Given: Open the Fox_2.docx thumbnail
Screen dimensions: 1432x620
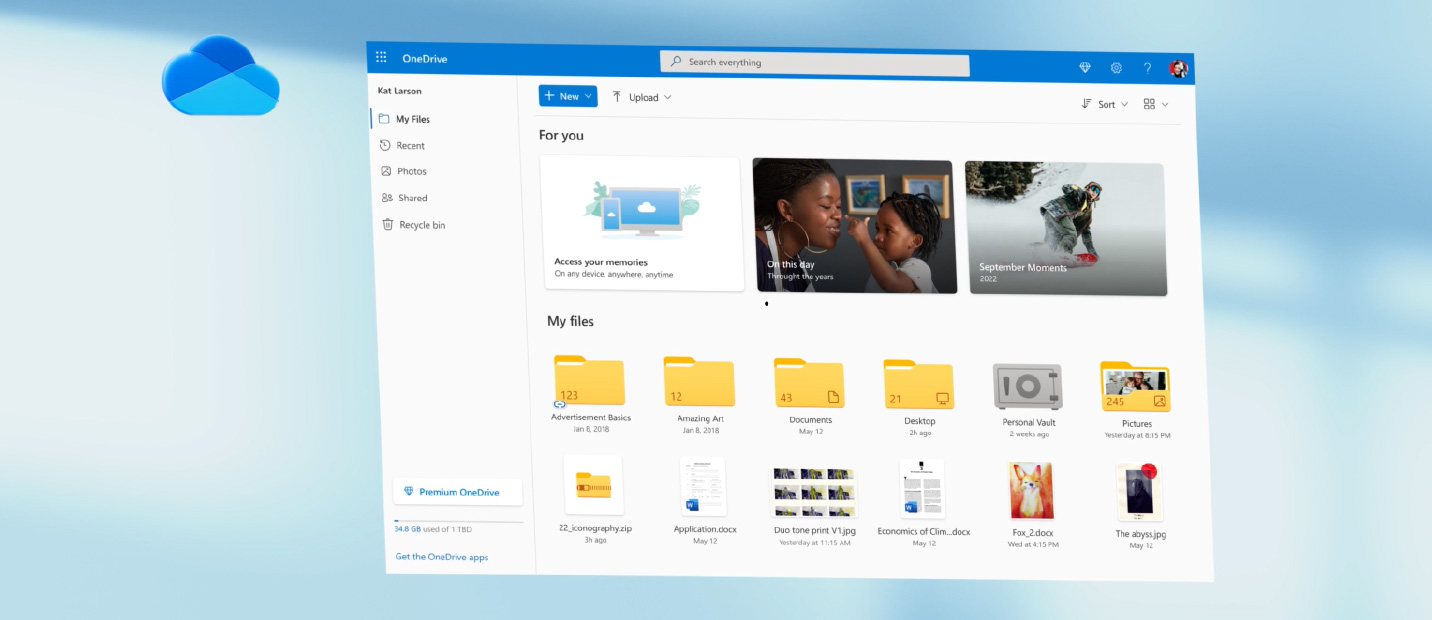Looking at the screenshot, I should (x=1031, y=492).
